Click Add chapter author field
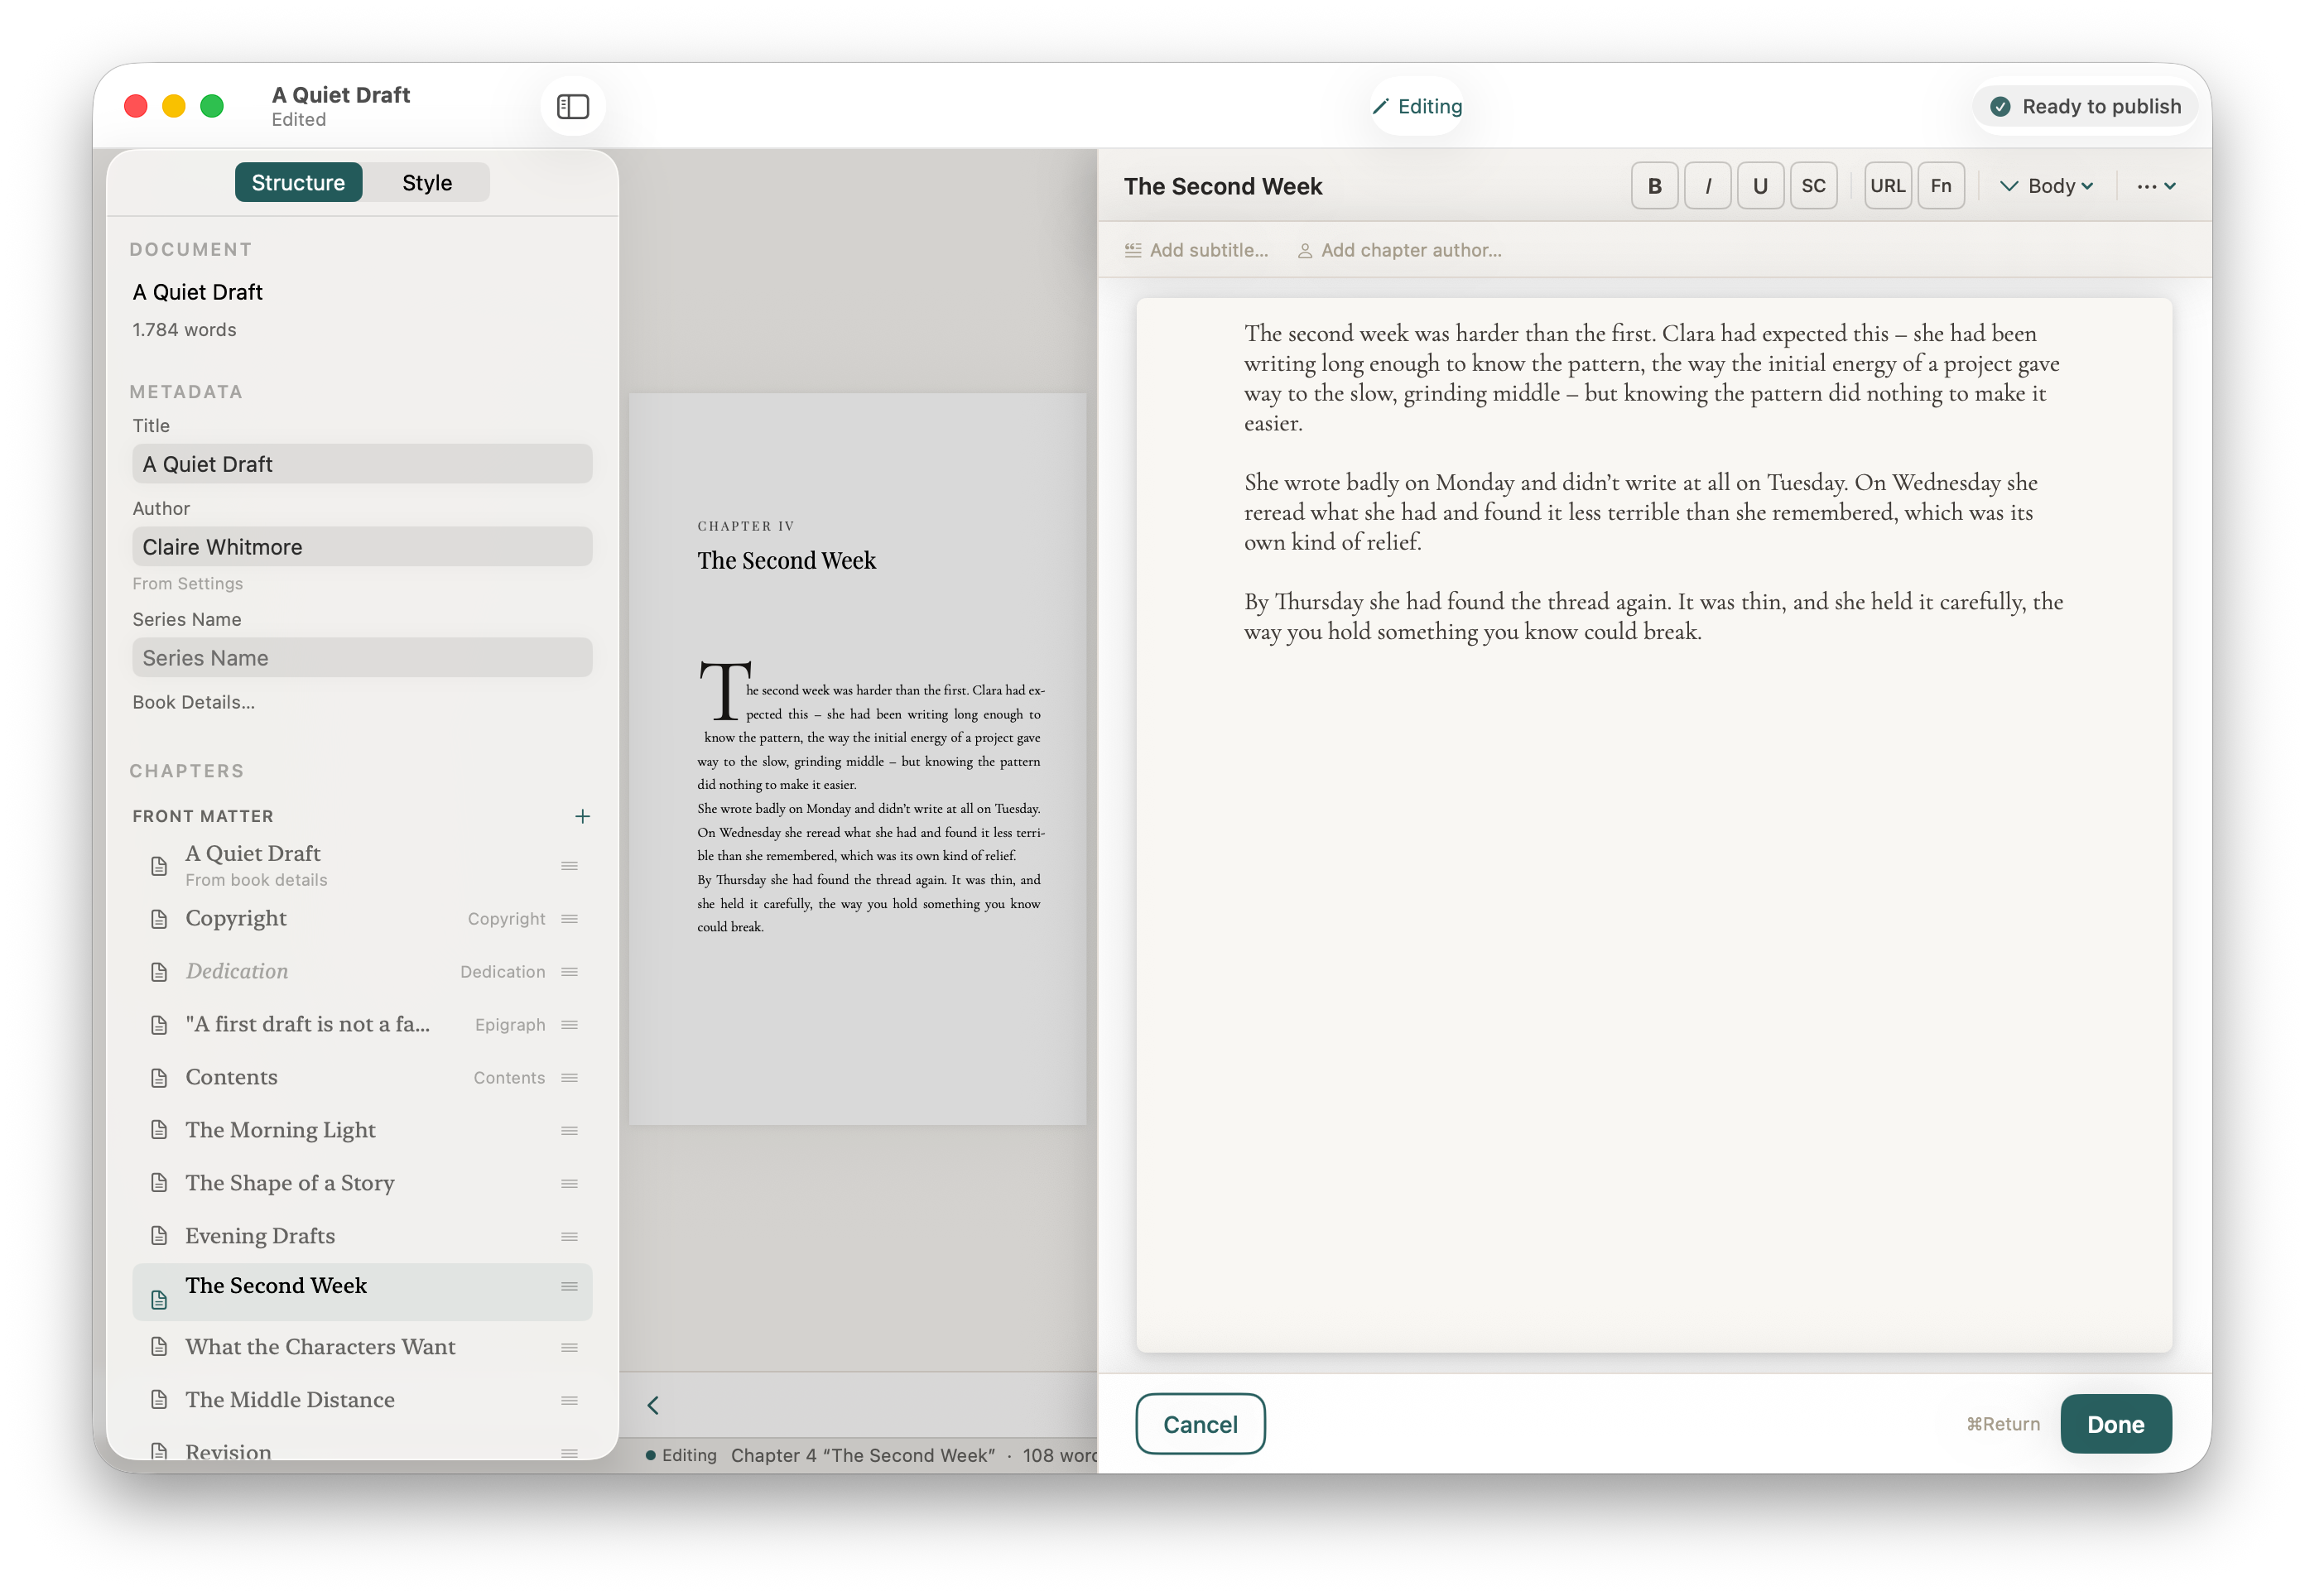The height and width of the screenshot is (1596, 2305). click(x=1400, y=250)
